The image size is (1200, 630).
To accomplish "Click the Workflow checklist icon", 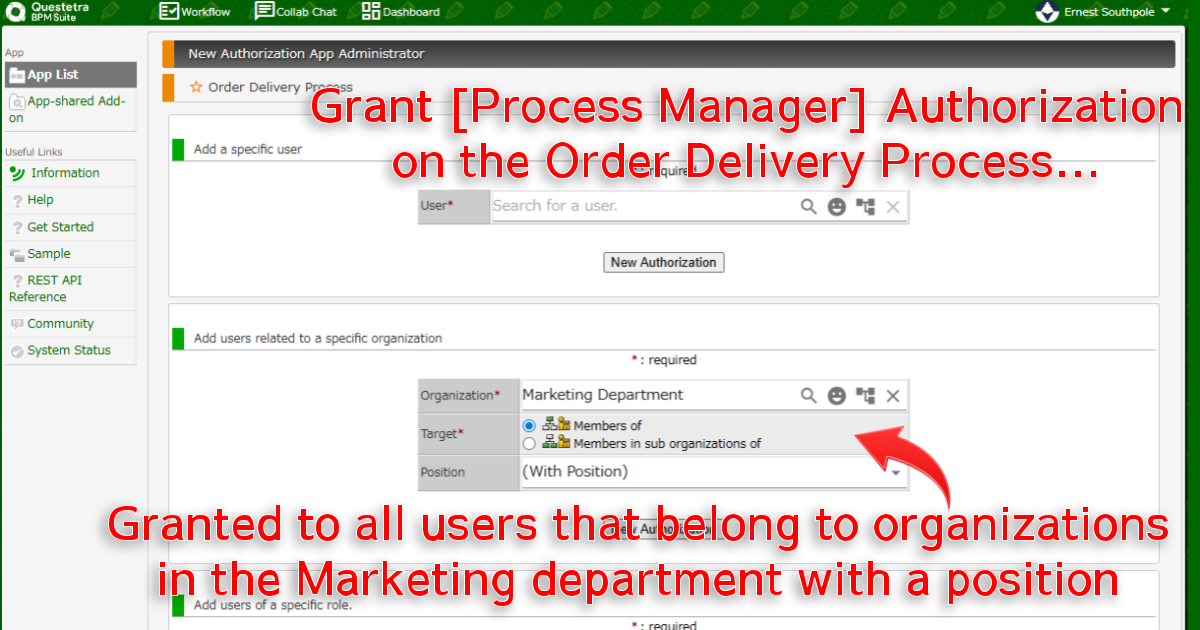I will tap(168, 12).
